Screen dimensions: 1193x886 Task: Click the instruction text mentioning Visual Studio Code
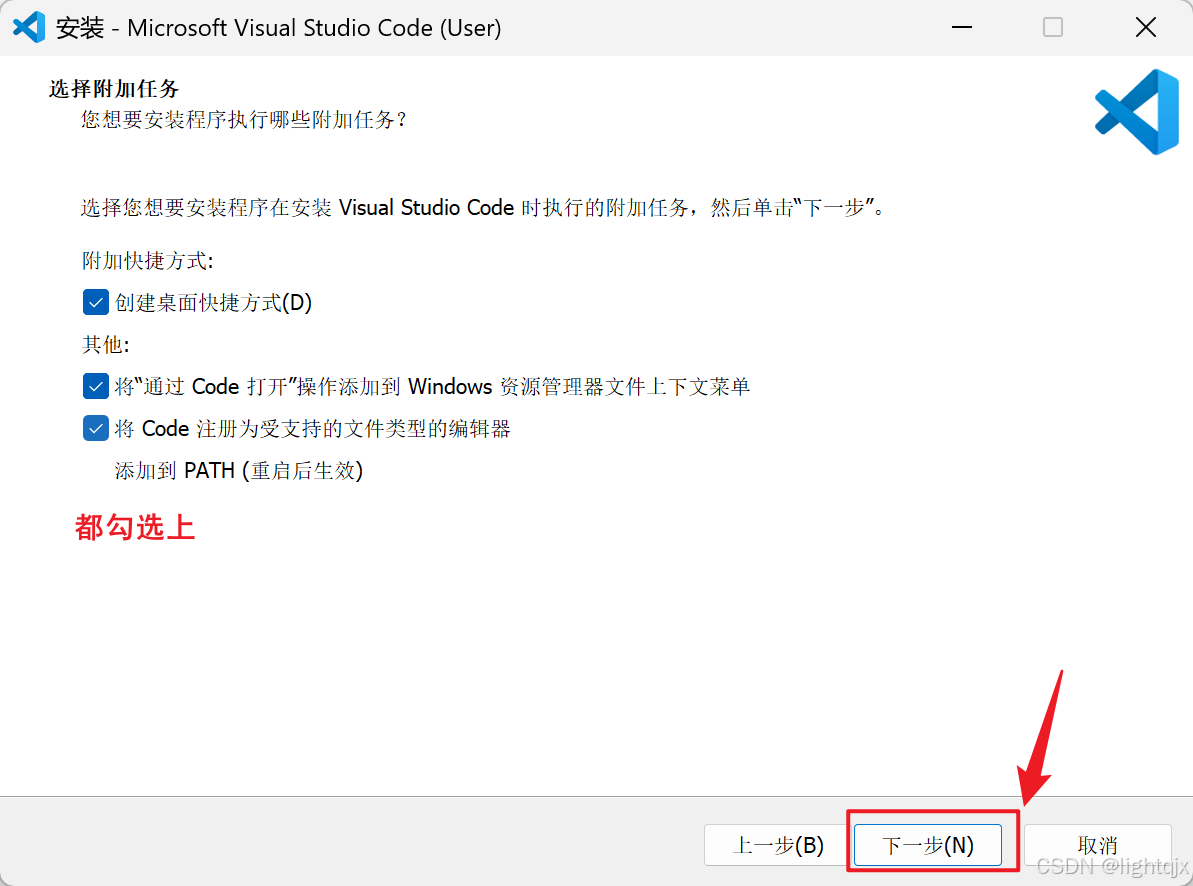point(483,207)
